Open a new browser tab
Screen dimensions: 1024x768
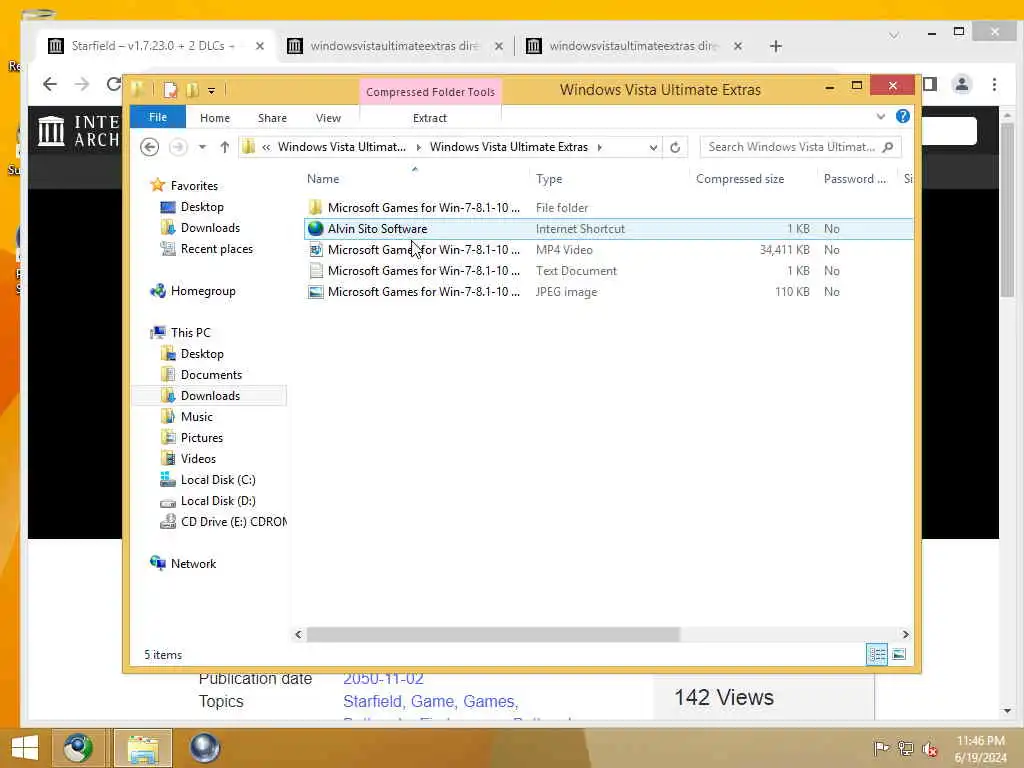point(775,46)
